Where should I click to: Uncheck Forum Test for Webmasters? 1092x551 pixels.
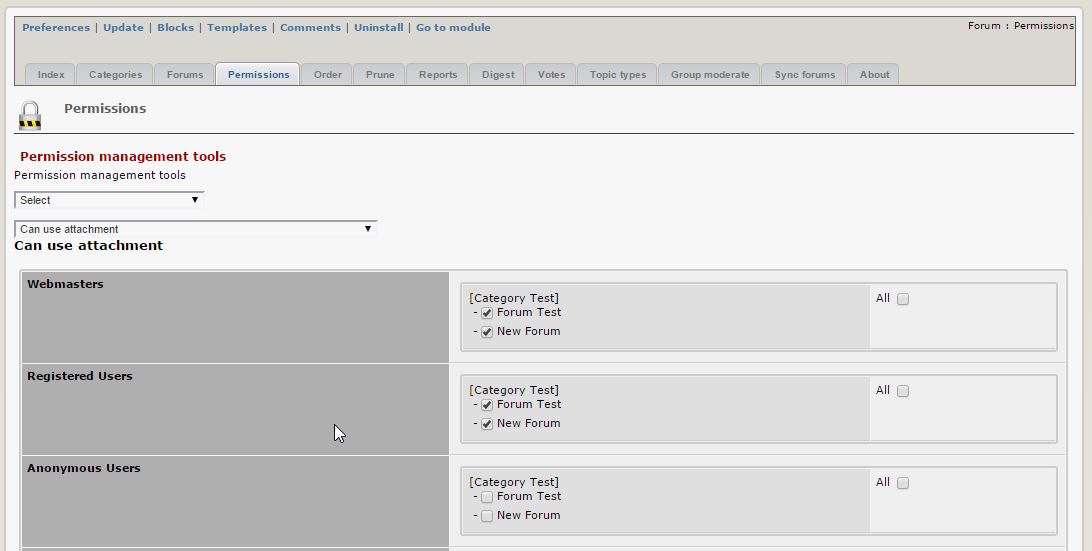tap(487, 313)
